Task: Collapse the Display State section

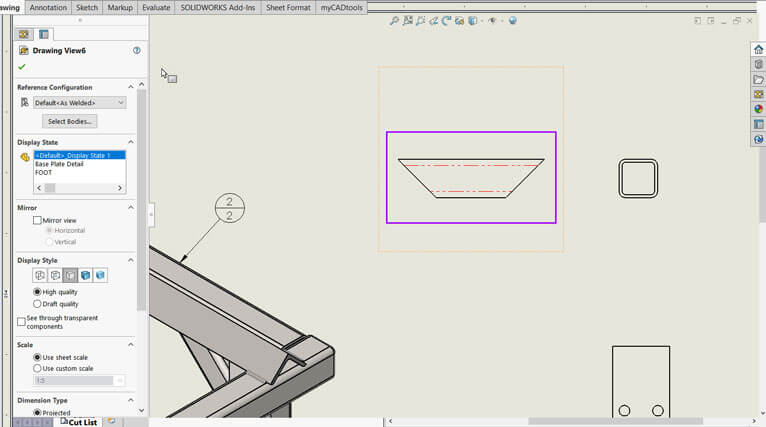Action: pyautogui.click(x=130, y=142)
